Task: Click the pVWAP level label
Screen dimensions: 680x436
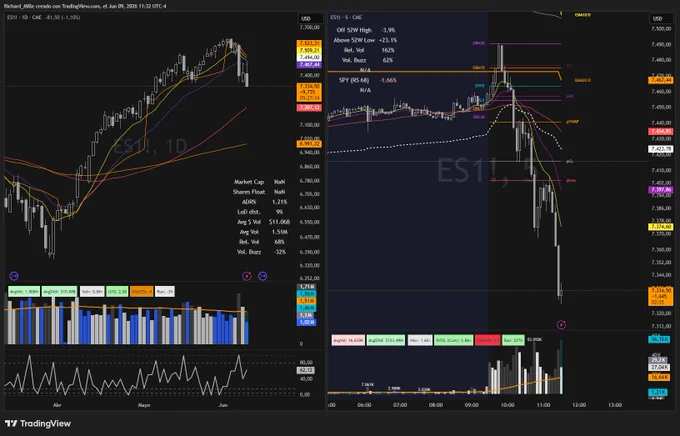Action: pos(572,122)
